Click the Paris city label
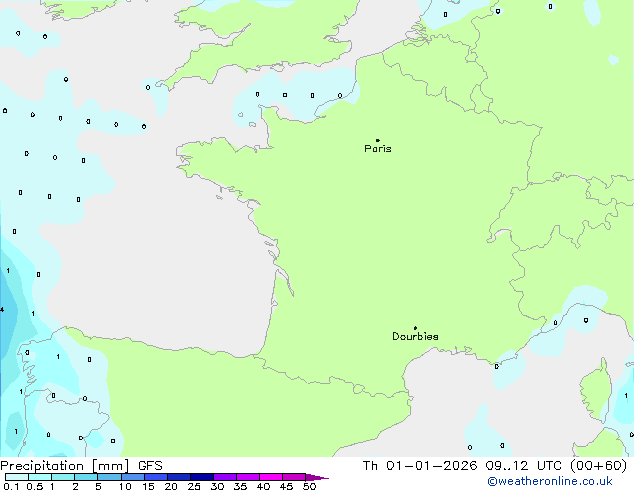This screenshot has height=490, width=634. pyautogui.click(x=378, y=149)
